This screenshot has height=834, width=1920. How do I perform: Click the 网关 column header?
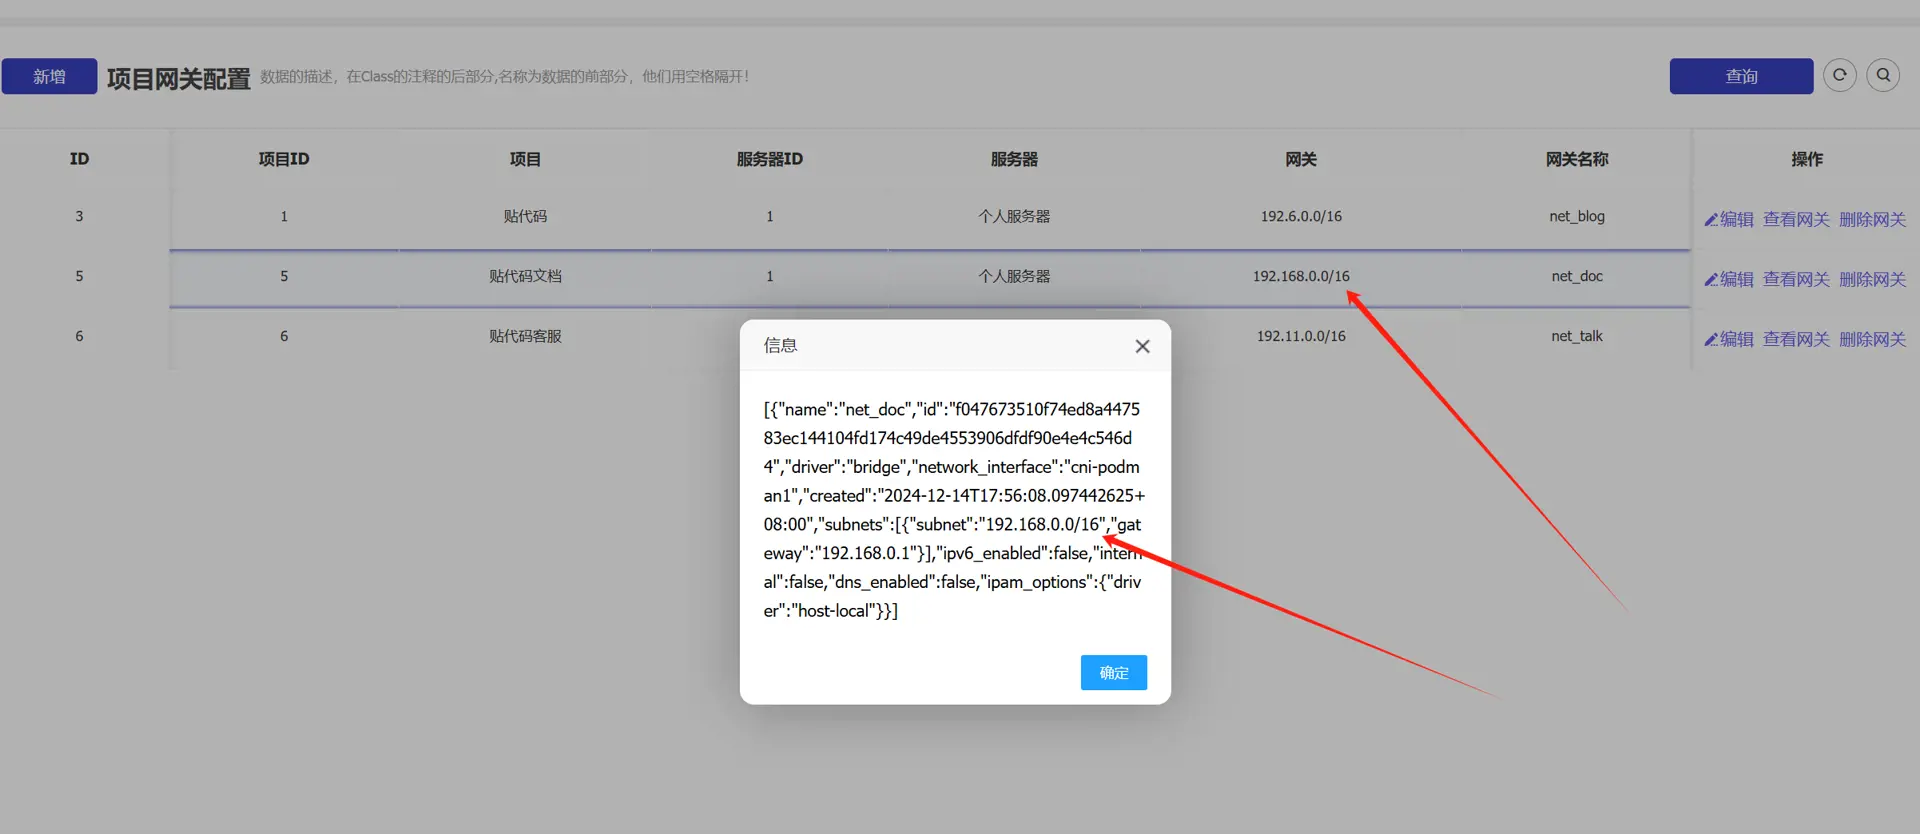tap(1300, 159)
